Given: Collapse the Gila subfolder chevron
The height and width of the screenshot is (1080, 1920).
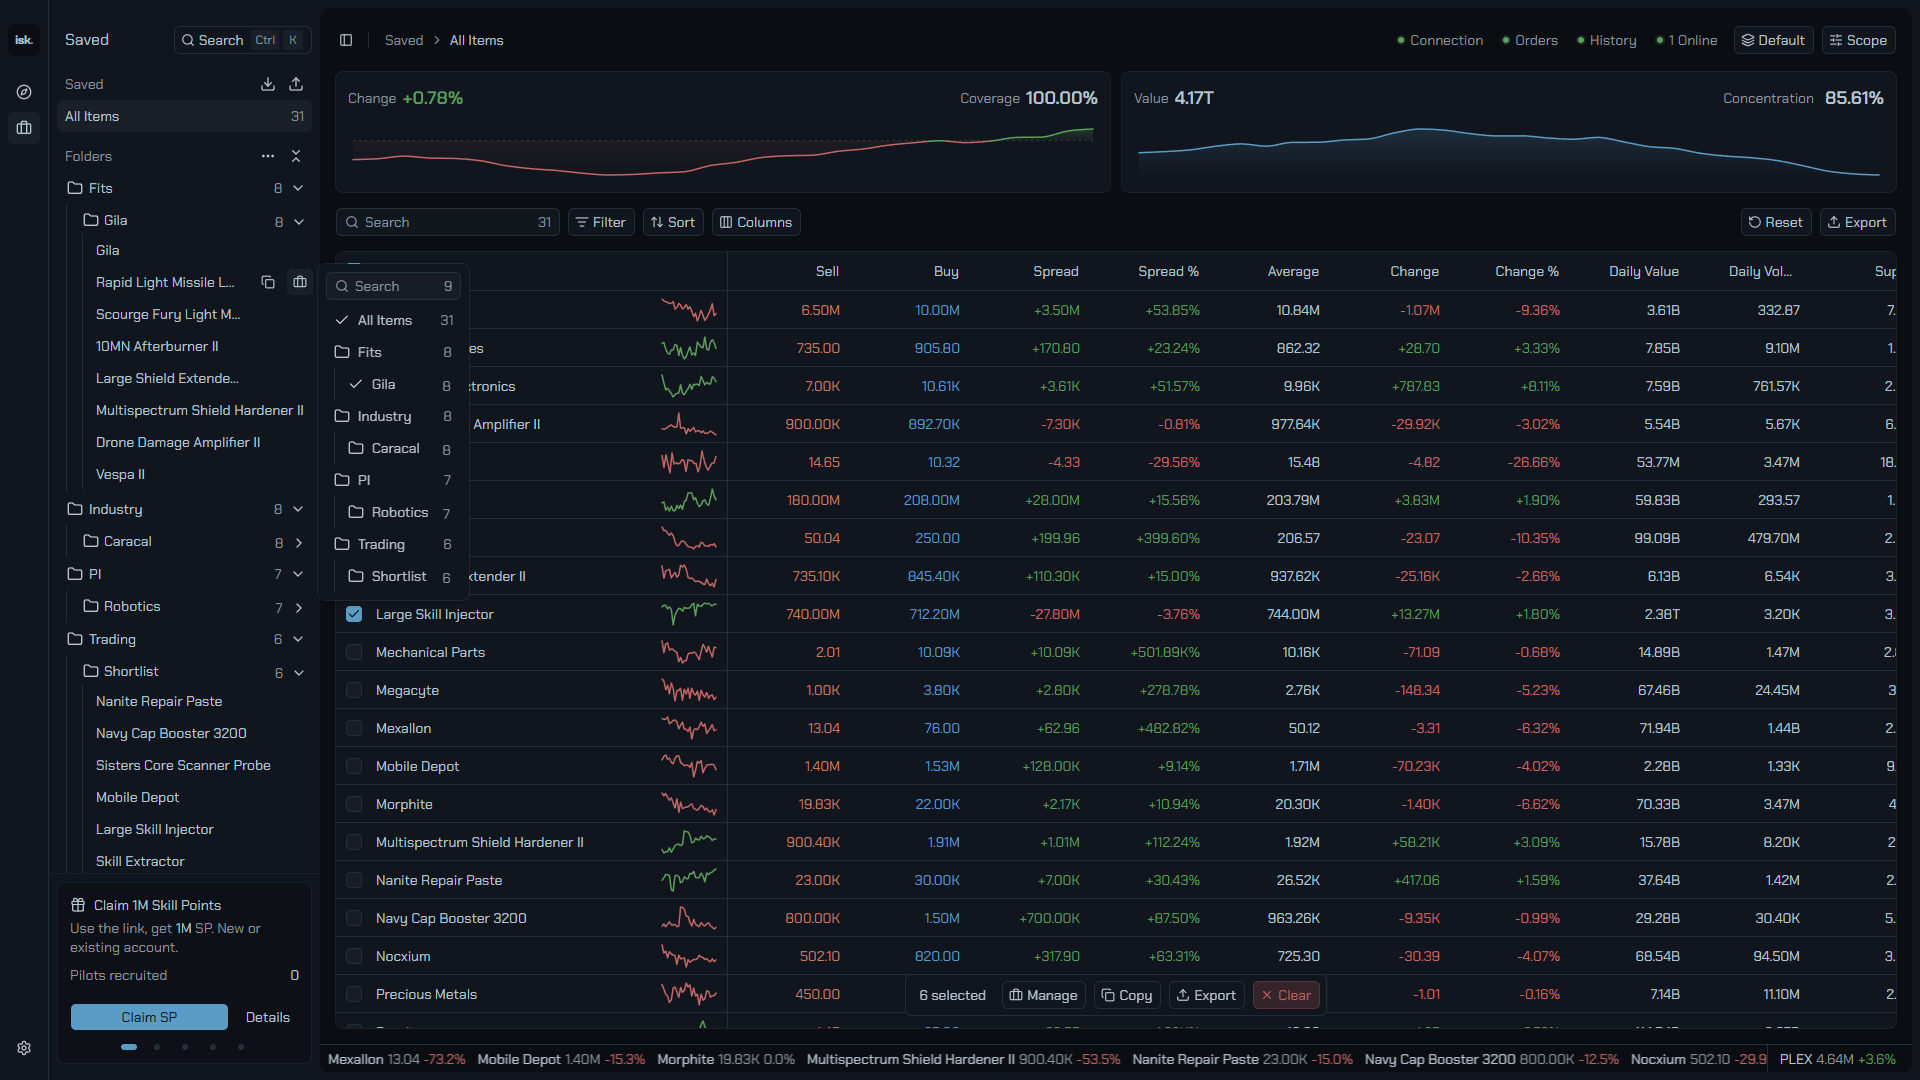Looking at the screenshot, I should 298,222.
